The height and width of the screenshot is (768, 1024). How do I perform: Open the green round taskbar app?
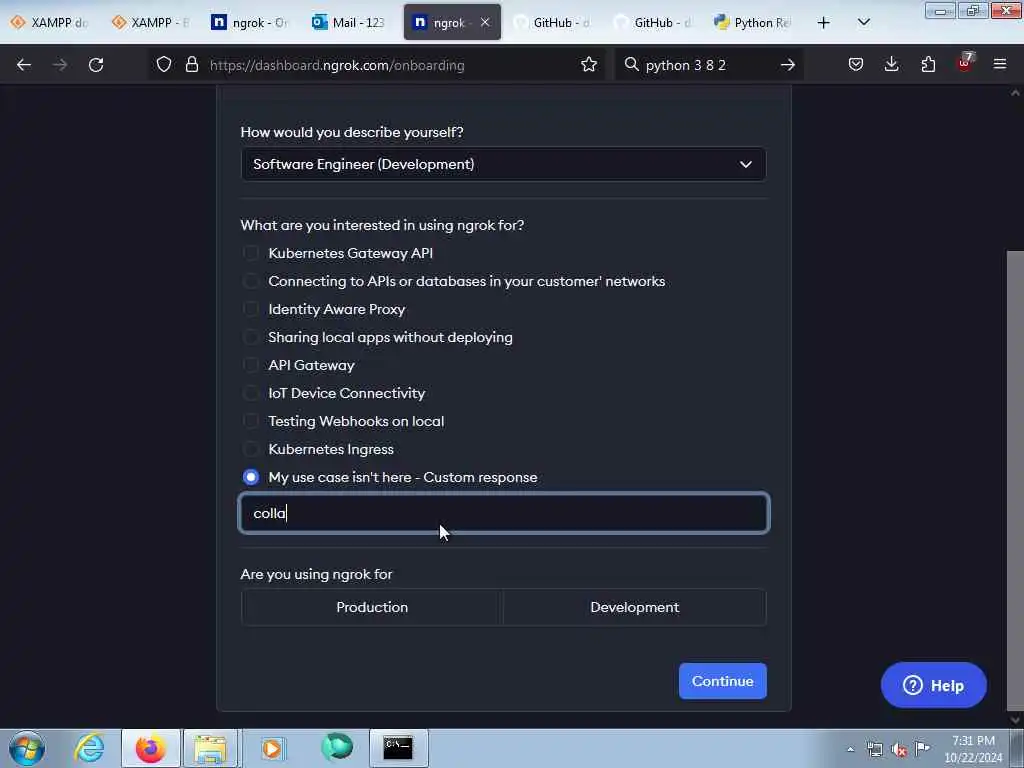[336, 747]
